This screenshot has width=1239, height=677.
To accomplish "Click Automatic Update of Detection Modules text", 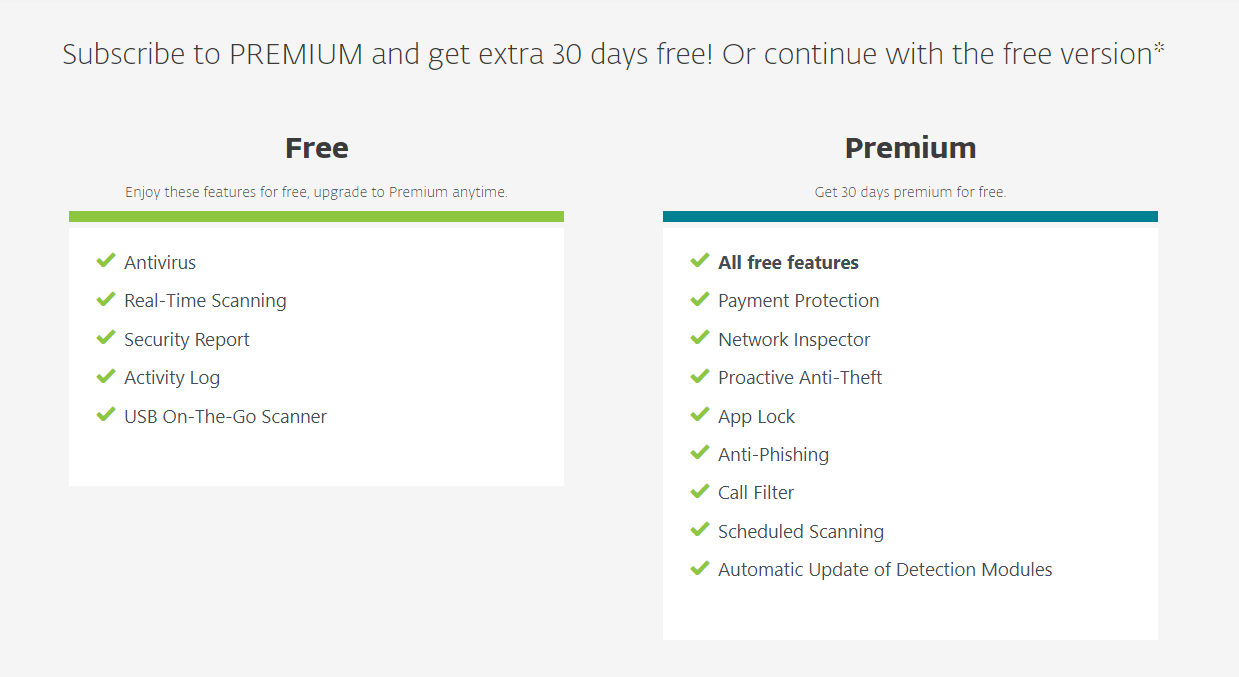I will [x=885, y=570].
